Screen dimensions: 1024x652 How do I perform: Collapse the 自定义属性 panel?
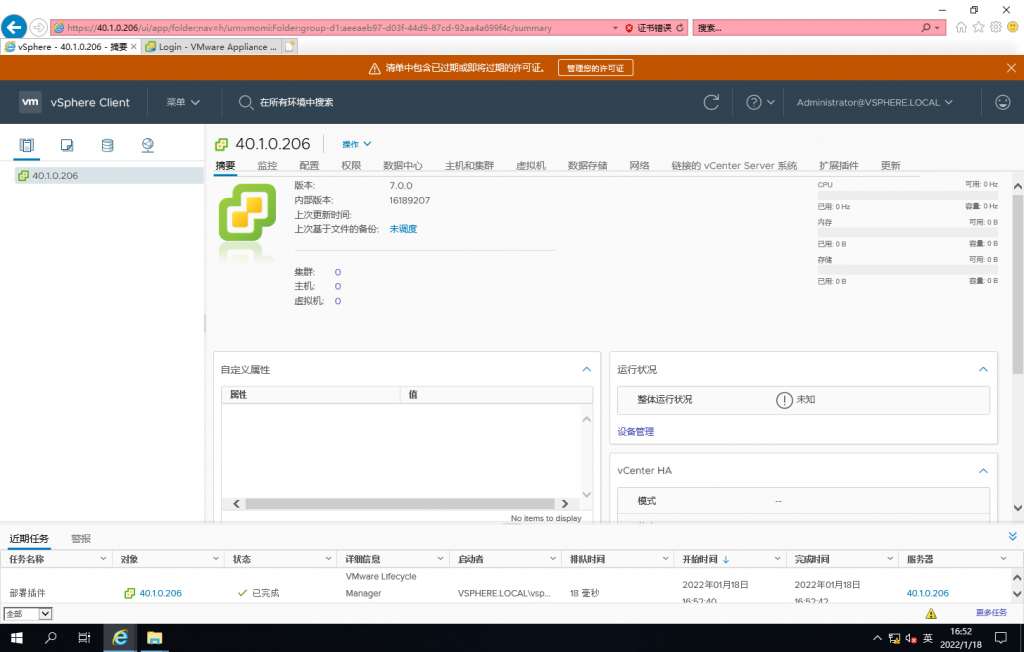(x=586, y=370)
